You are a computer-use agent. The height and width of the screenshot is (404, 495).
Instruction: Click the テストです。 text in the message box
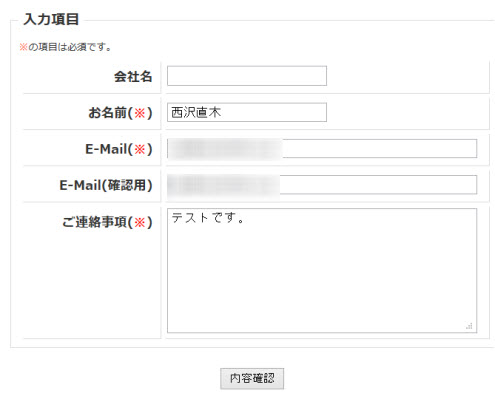click(x=208, y=218)
